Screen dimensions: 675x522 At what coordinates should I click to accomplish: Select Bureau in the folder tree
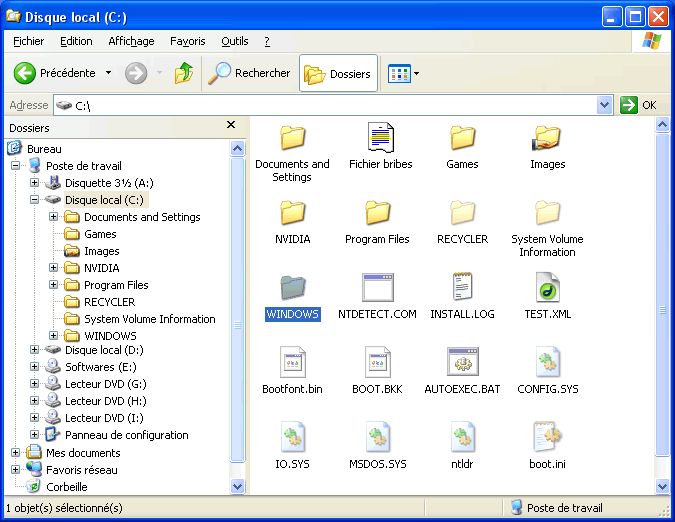44,149
